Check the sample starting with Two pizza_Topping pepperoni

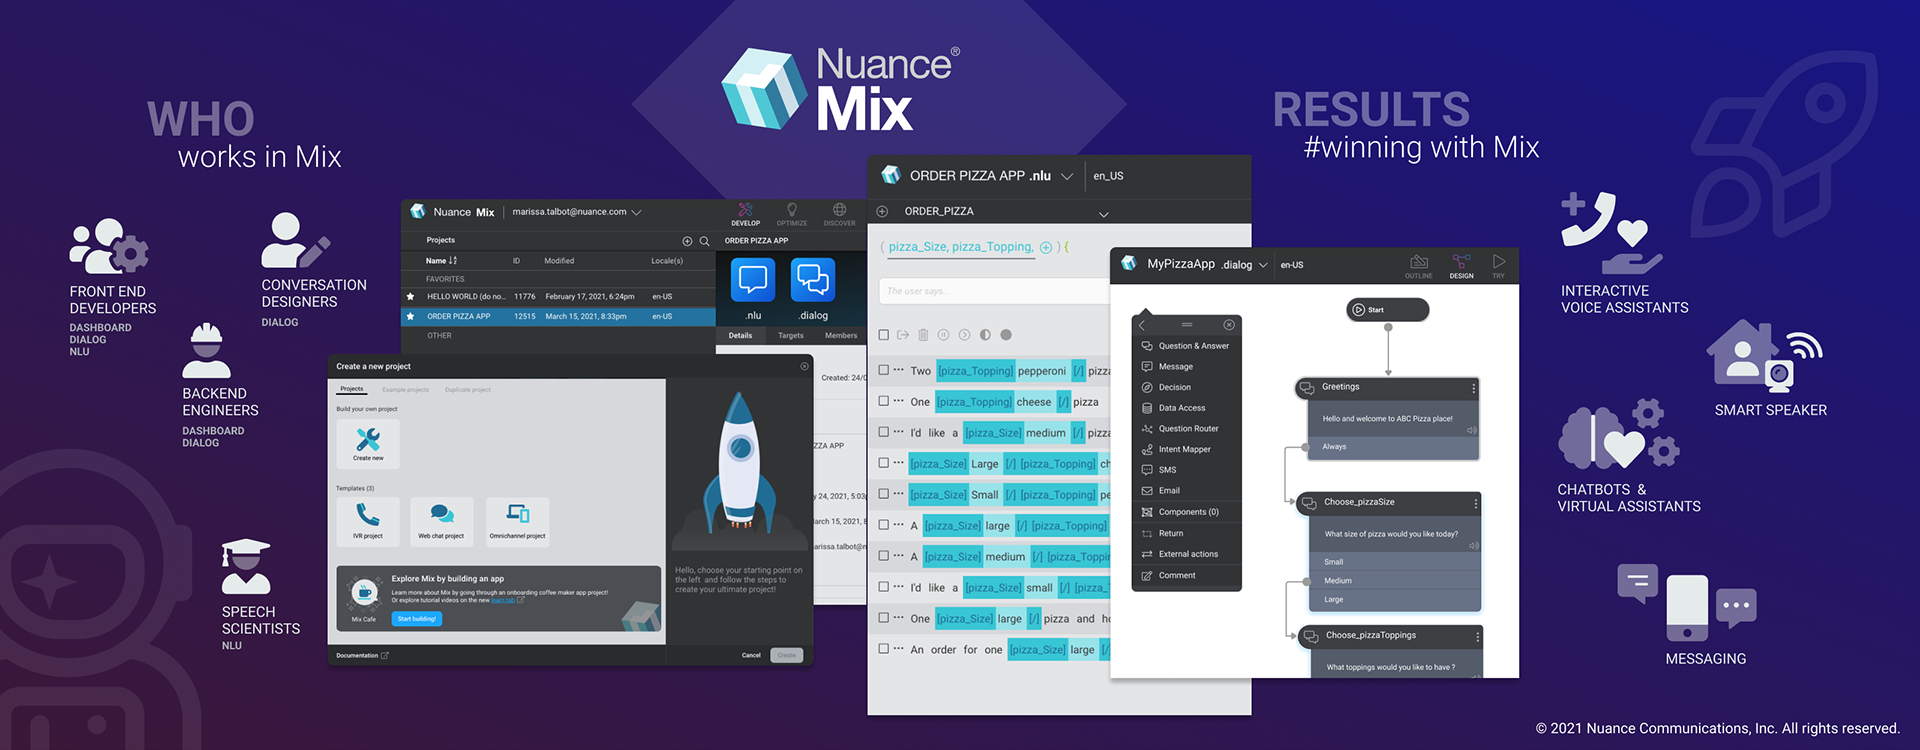(883, 370)
